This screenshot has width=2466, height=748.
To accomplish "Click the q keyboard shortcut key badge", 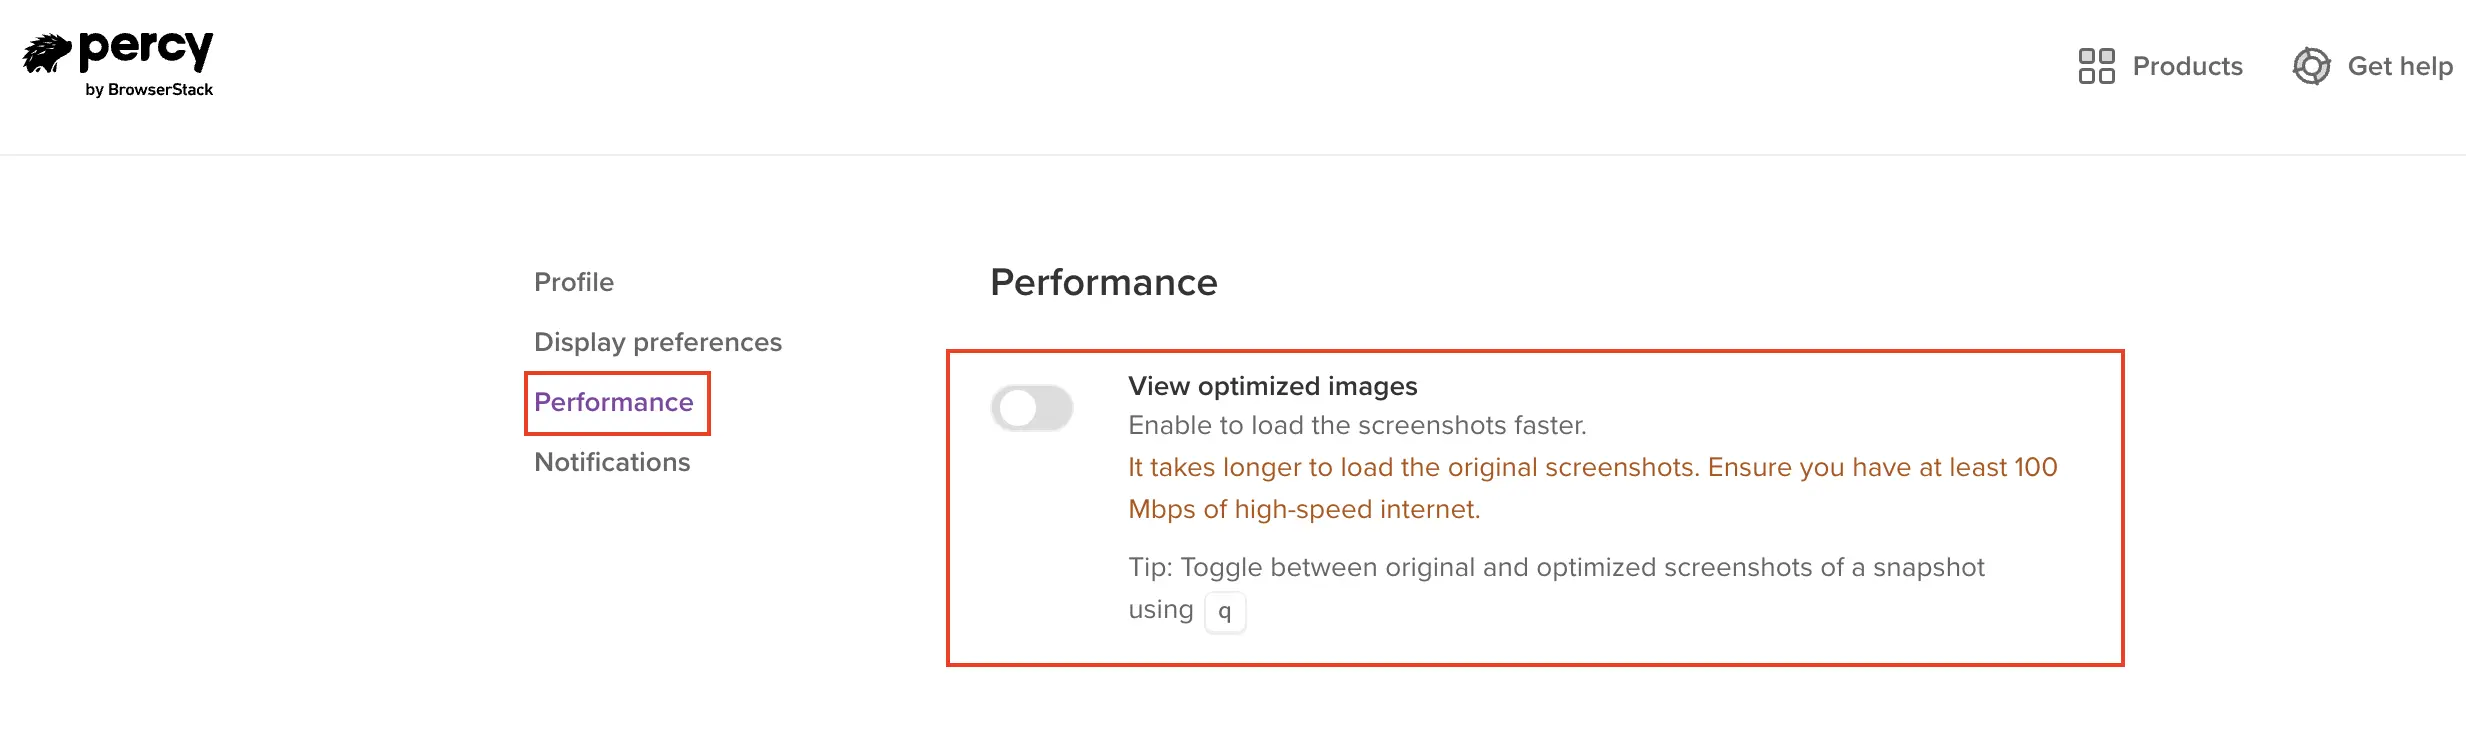I will click(1224, 612).
